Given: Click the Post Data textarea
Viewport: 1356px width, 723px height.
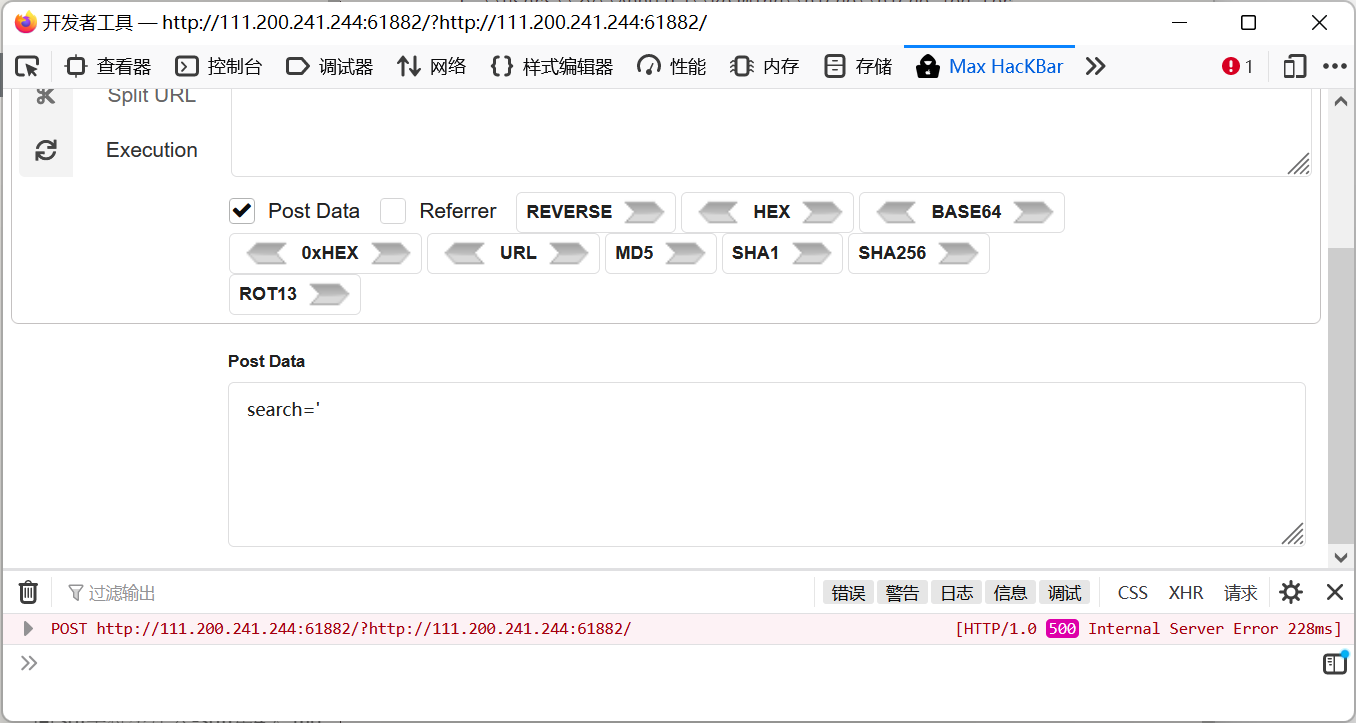Looking at the screenshot, I should (x=767, y=464).
